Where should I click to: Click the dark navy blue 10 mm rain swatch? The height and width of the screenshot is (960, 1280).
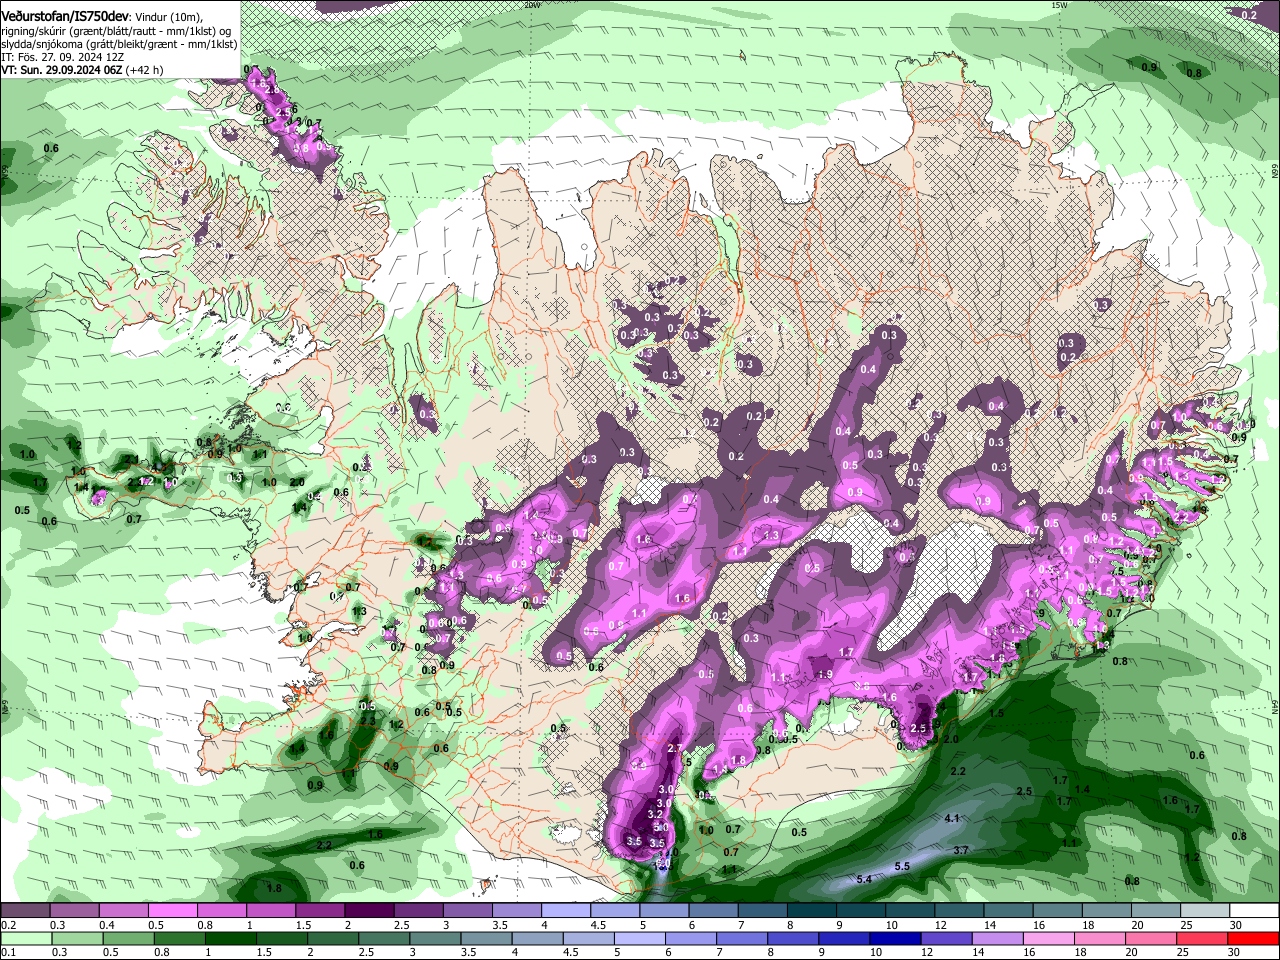[x=894, y=939]
